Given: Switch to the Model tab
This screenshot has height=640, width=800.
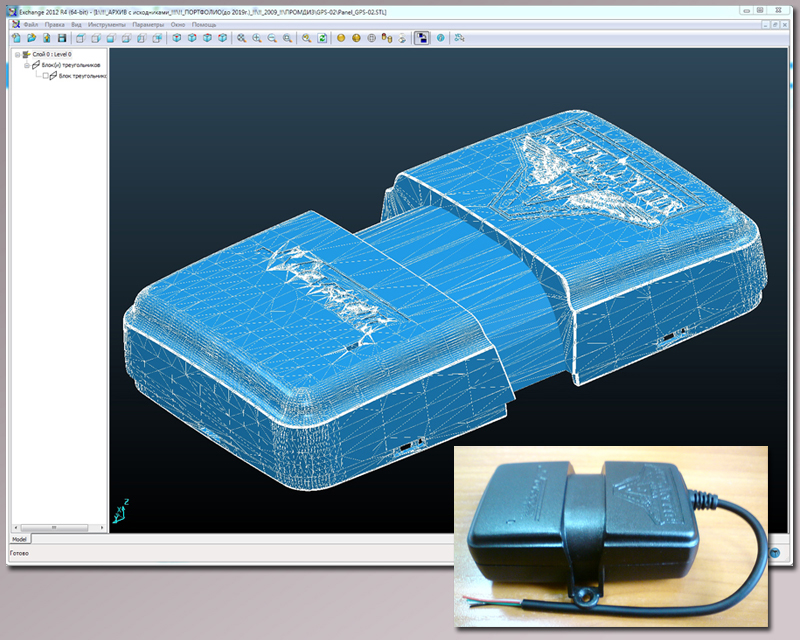Looking at the screenshot, I should [19, 539].
